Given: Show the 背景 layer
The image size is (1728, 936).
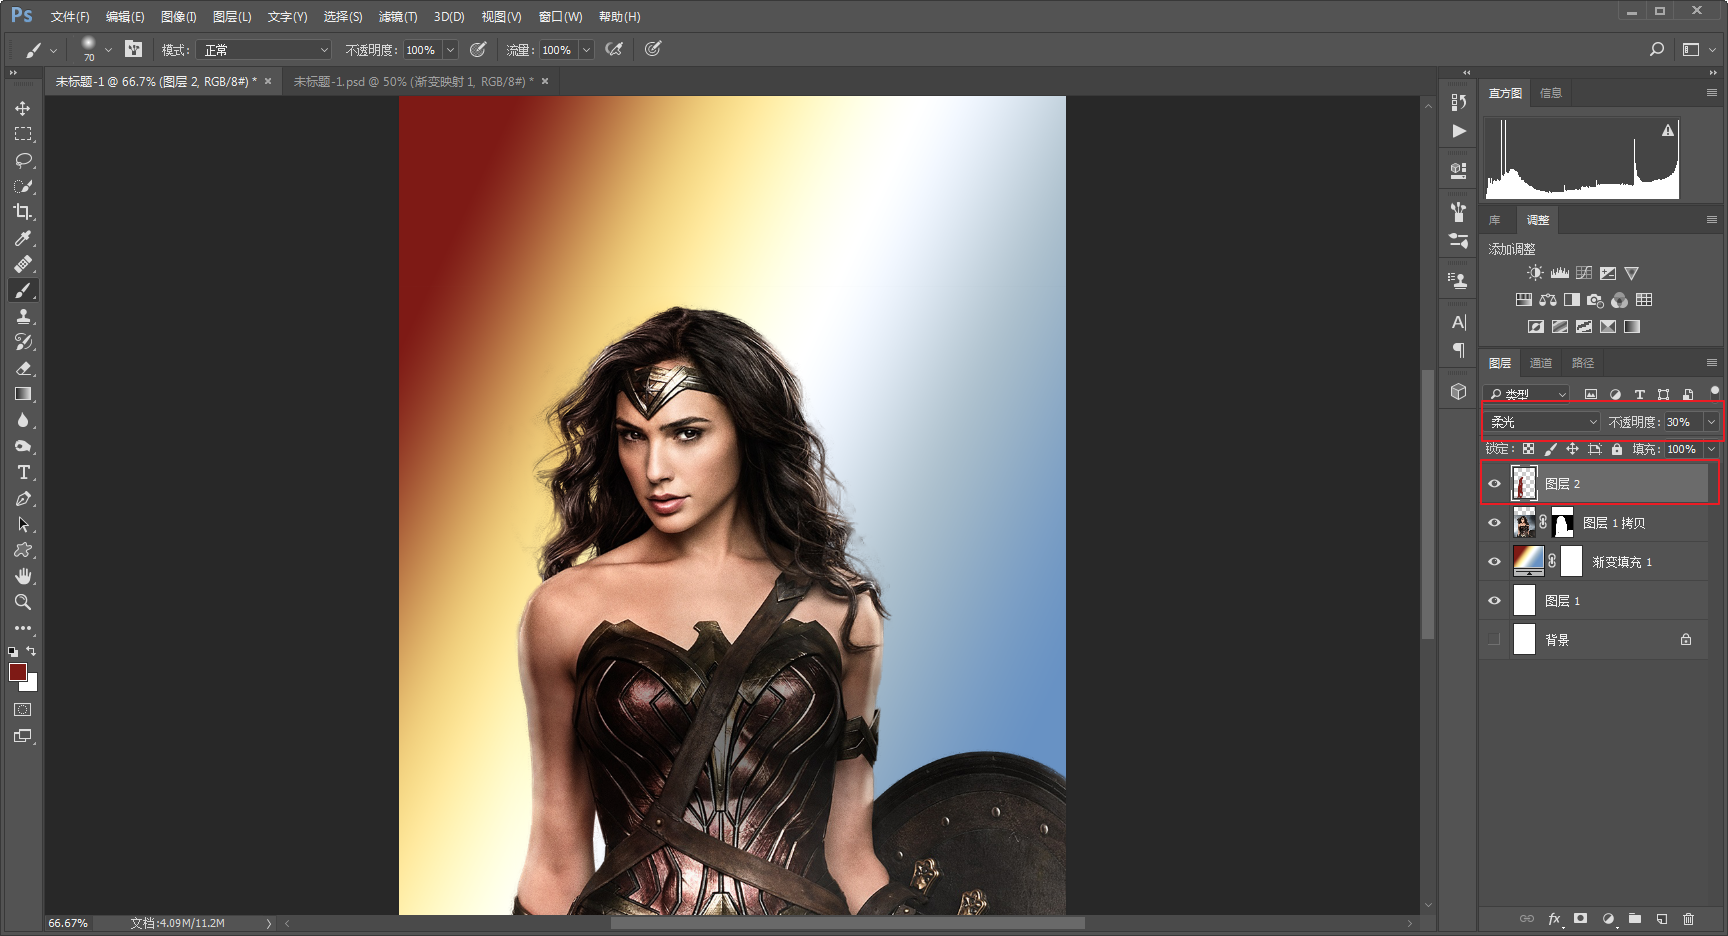Looking at the screenshot, I should coord(1495,640).
